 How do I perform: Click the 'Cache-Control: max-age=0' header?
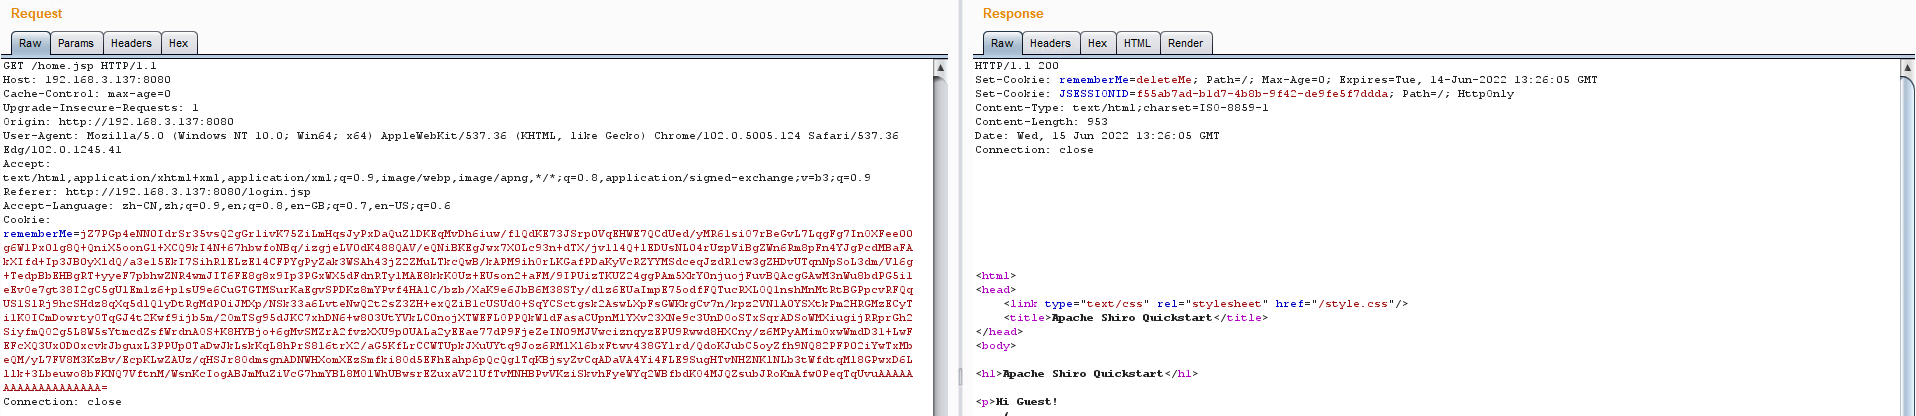pyautogui.click(x=87, y=94)
